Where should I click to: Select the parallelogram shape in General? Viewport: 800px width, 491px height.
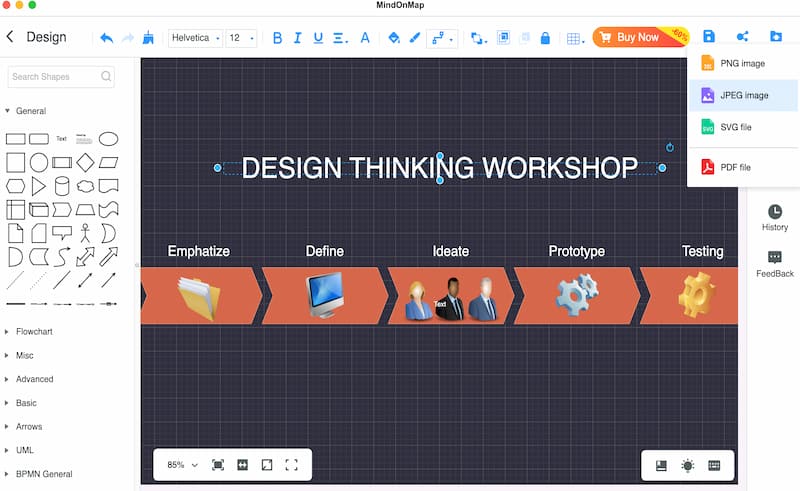click(x=108, y=162)
